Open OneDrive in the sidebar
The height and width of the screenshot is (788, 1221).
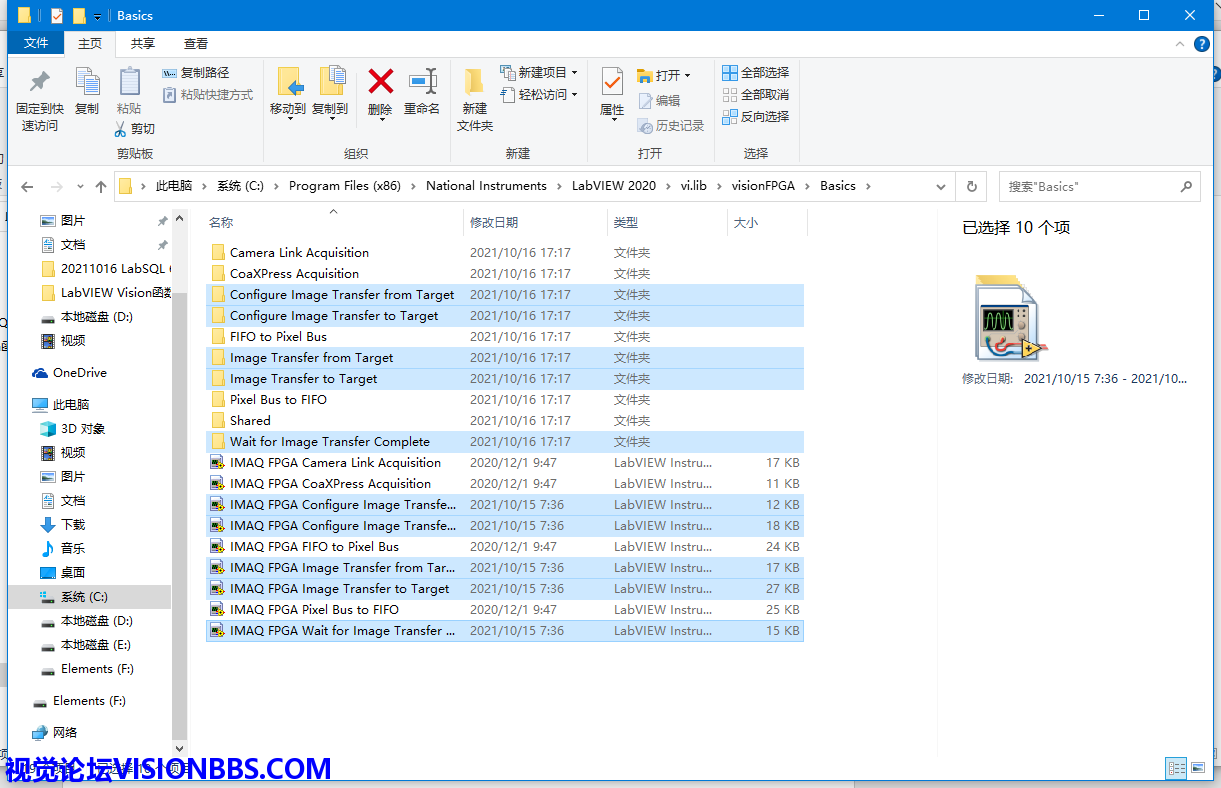[69, 372]
